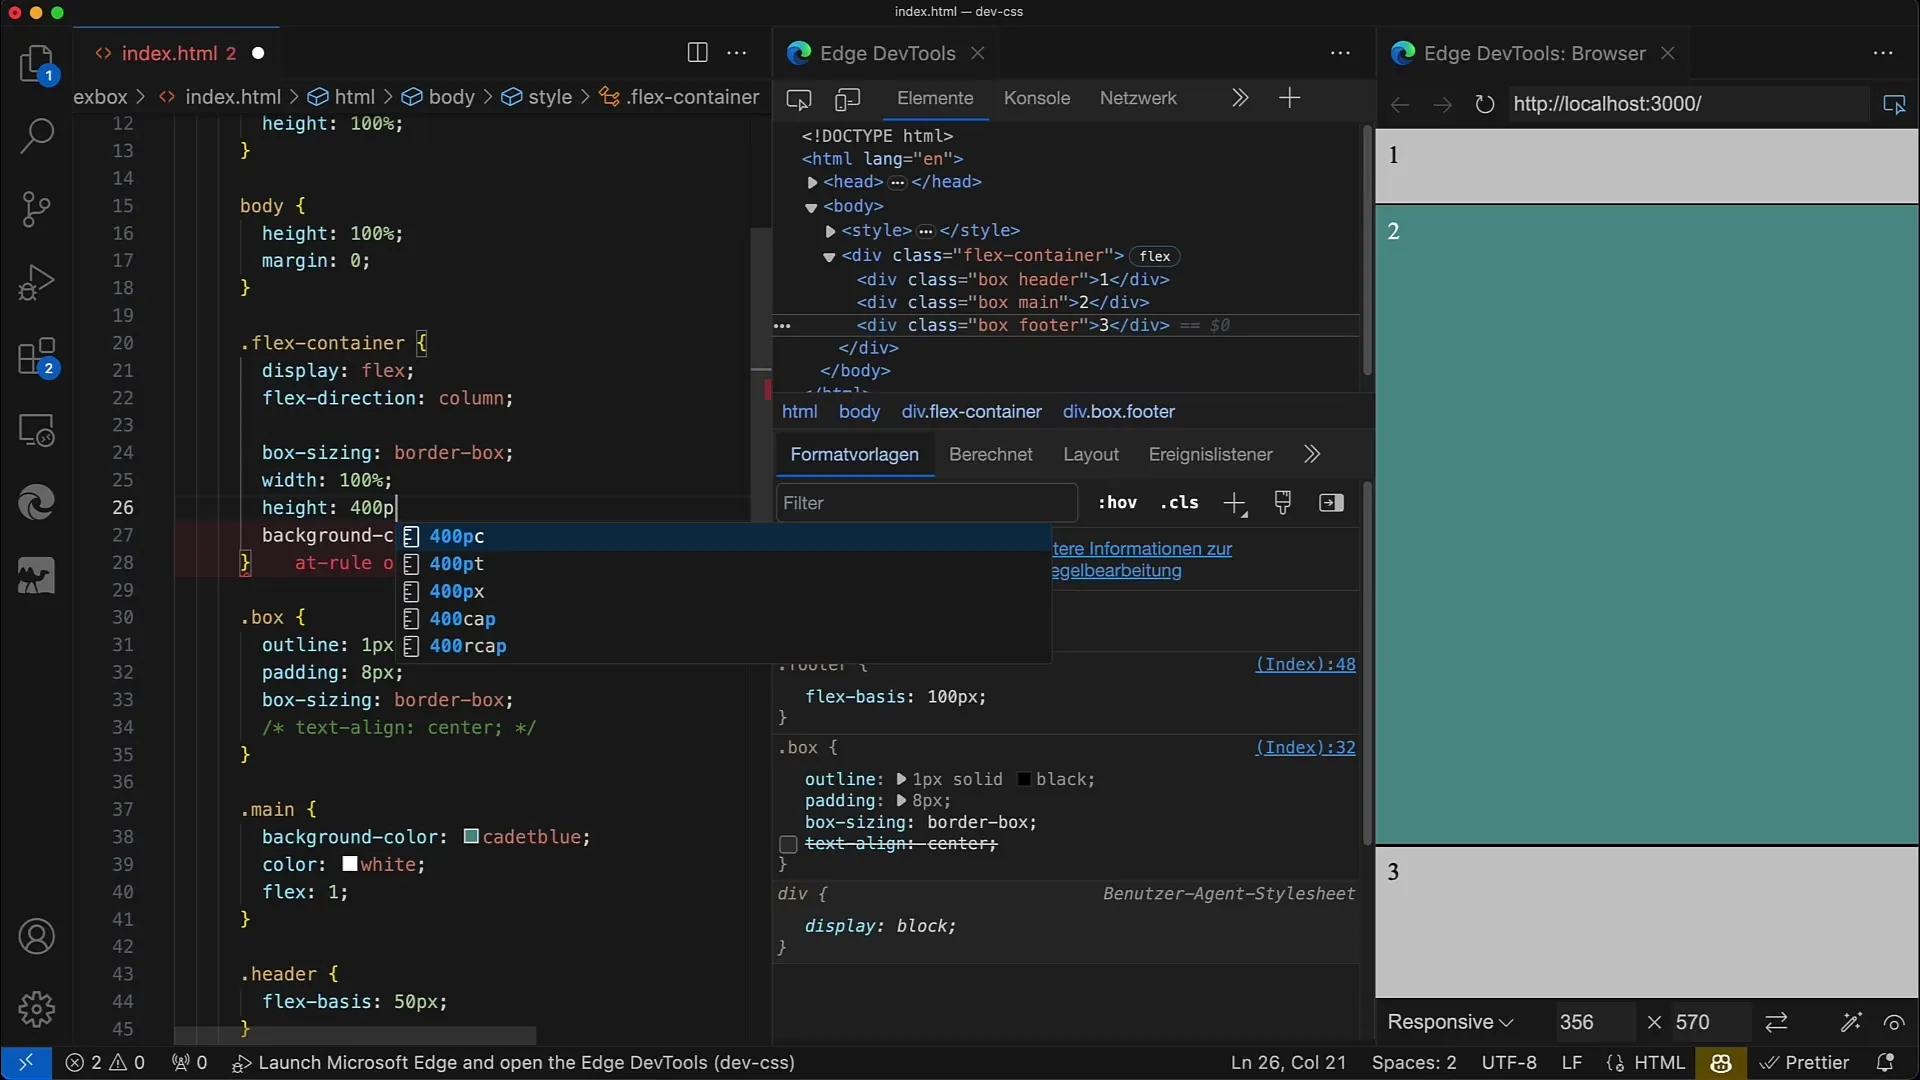The image size is (1920, 1080).
Task: Open the cadetblue color swatch in editor
Action: click(471, 836)
